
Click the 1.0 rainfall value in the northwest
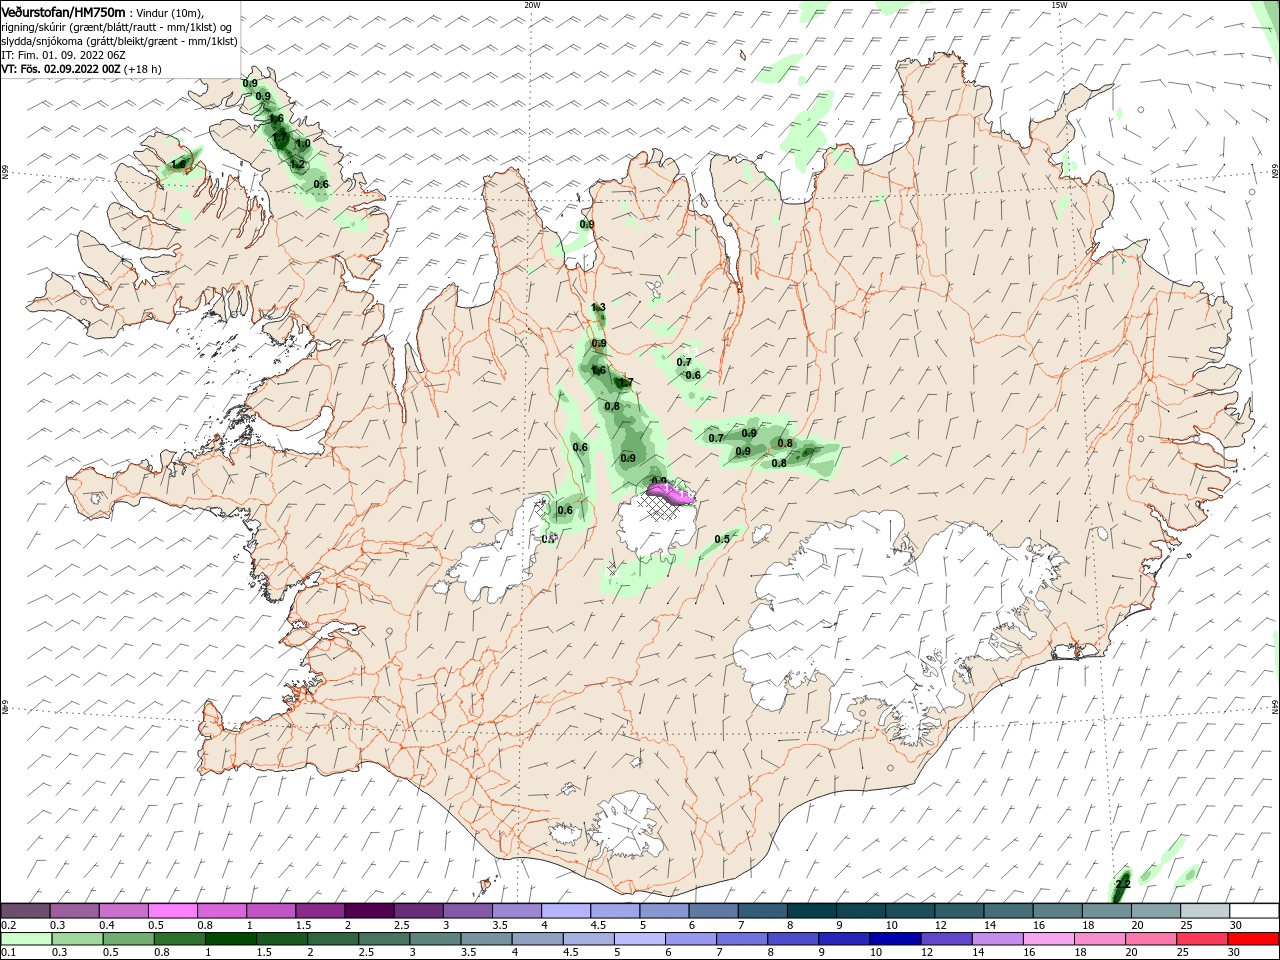point(303,144)
